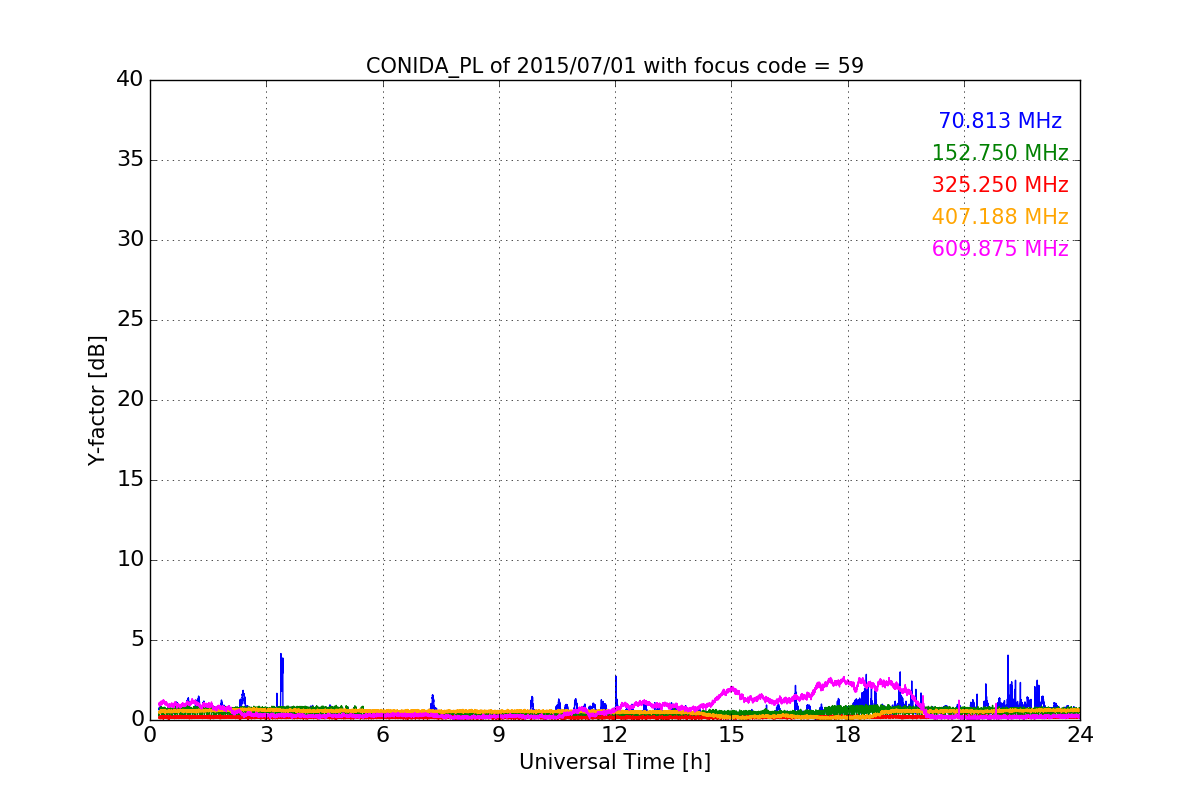The width and height of the screenshot is (1200, 800).
Task: Click the x-axis tick label 3
Action: [x=266, y=735]
